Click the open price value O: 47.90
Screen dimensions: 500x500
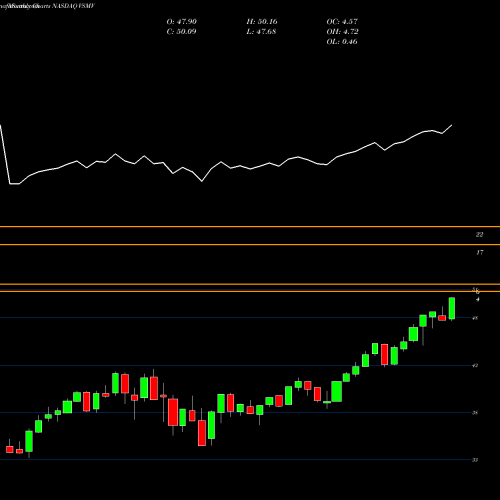pos(182,22)
